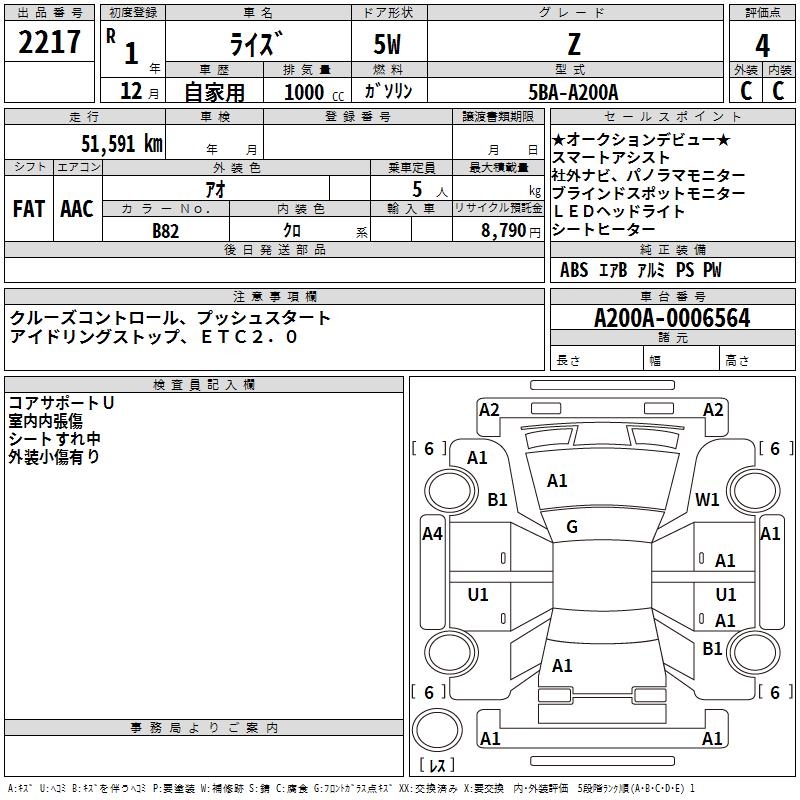
Task: Select the 長さ dimension field
Action: (597, 358)
